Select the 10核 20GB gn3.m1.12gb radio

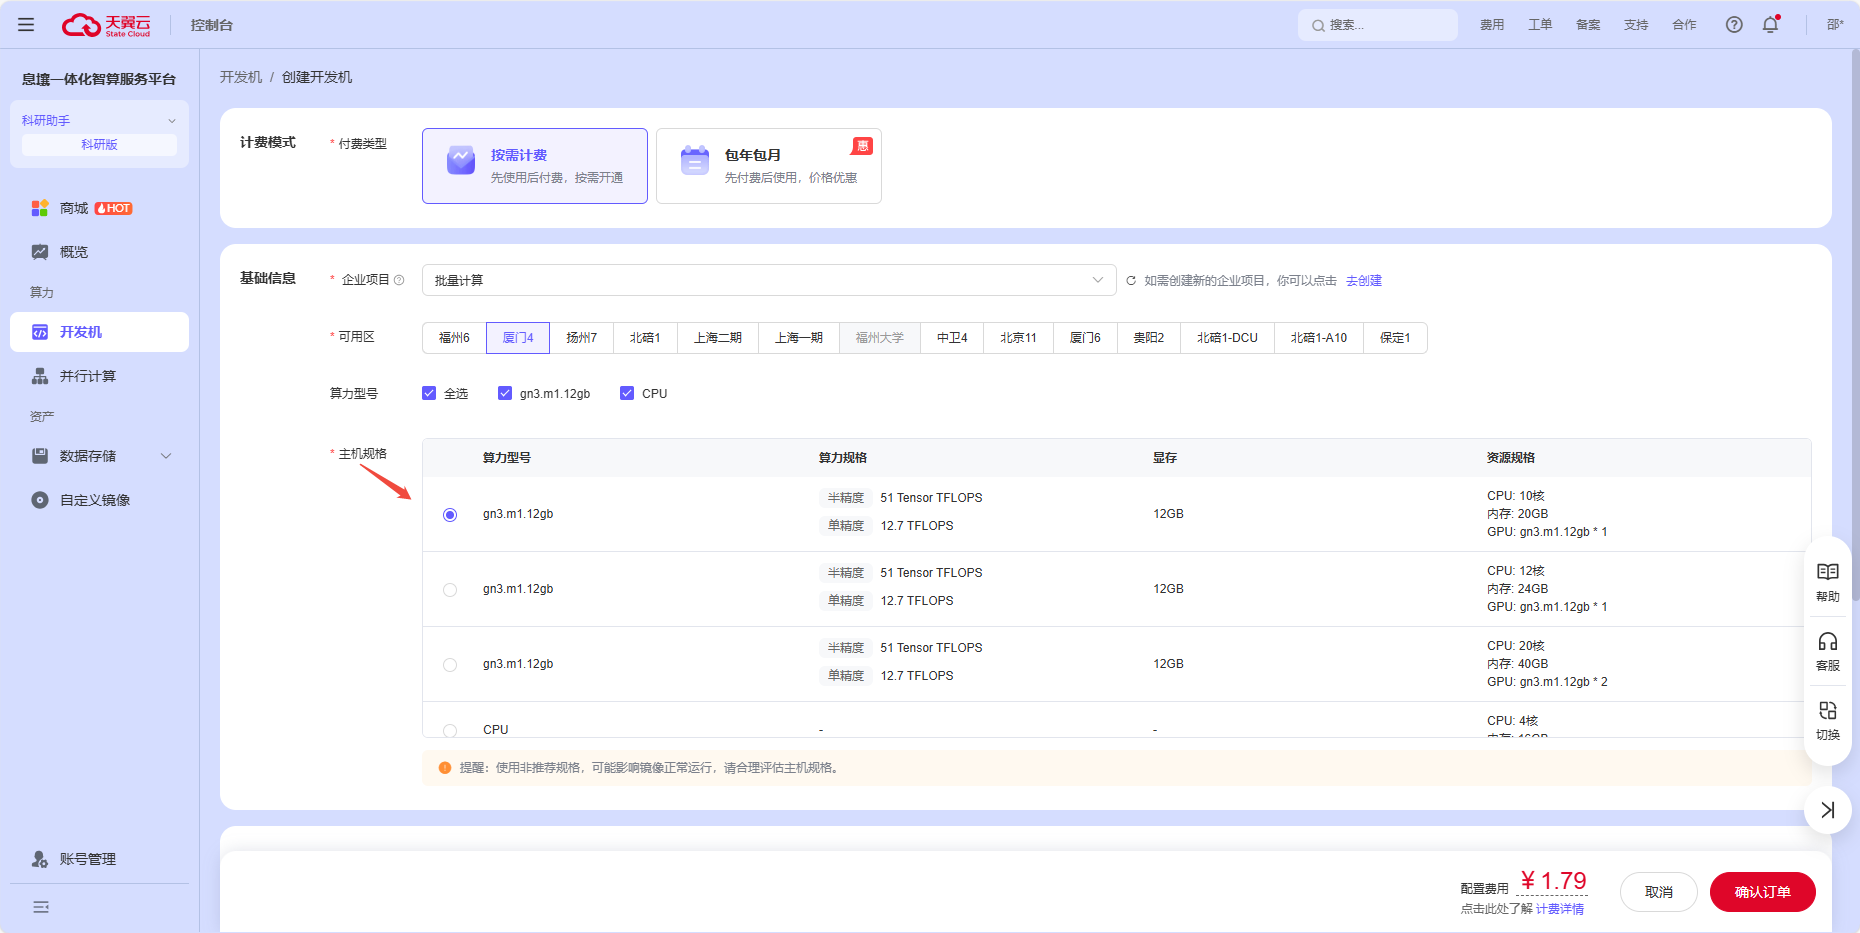pos(450,515)
